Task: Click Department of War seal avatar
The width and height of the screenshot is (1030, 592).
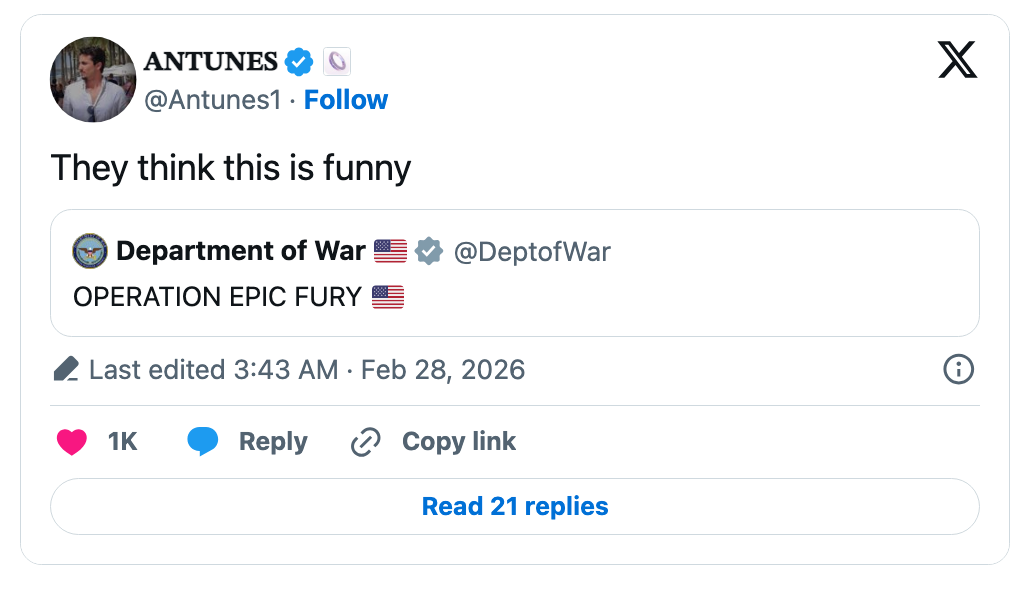Action: click(x=90, y=252)
